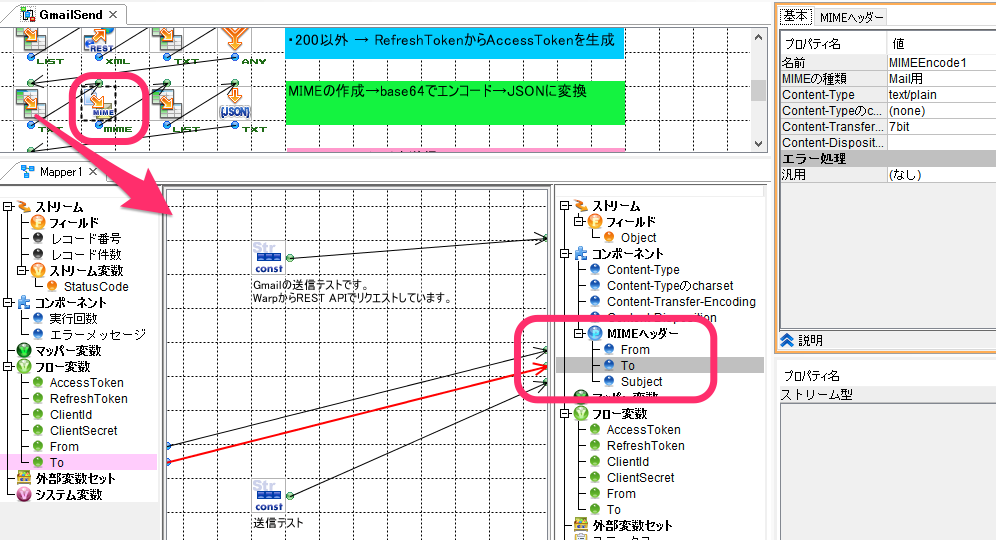Collapse ストリーム node in right tree

click(565, 206)
